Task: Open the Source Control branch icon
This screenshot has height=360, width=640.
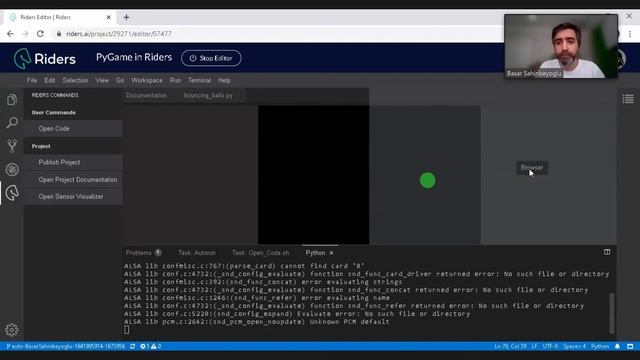Action: pyautogui.click(x=12, y=146)
